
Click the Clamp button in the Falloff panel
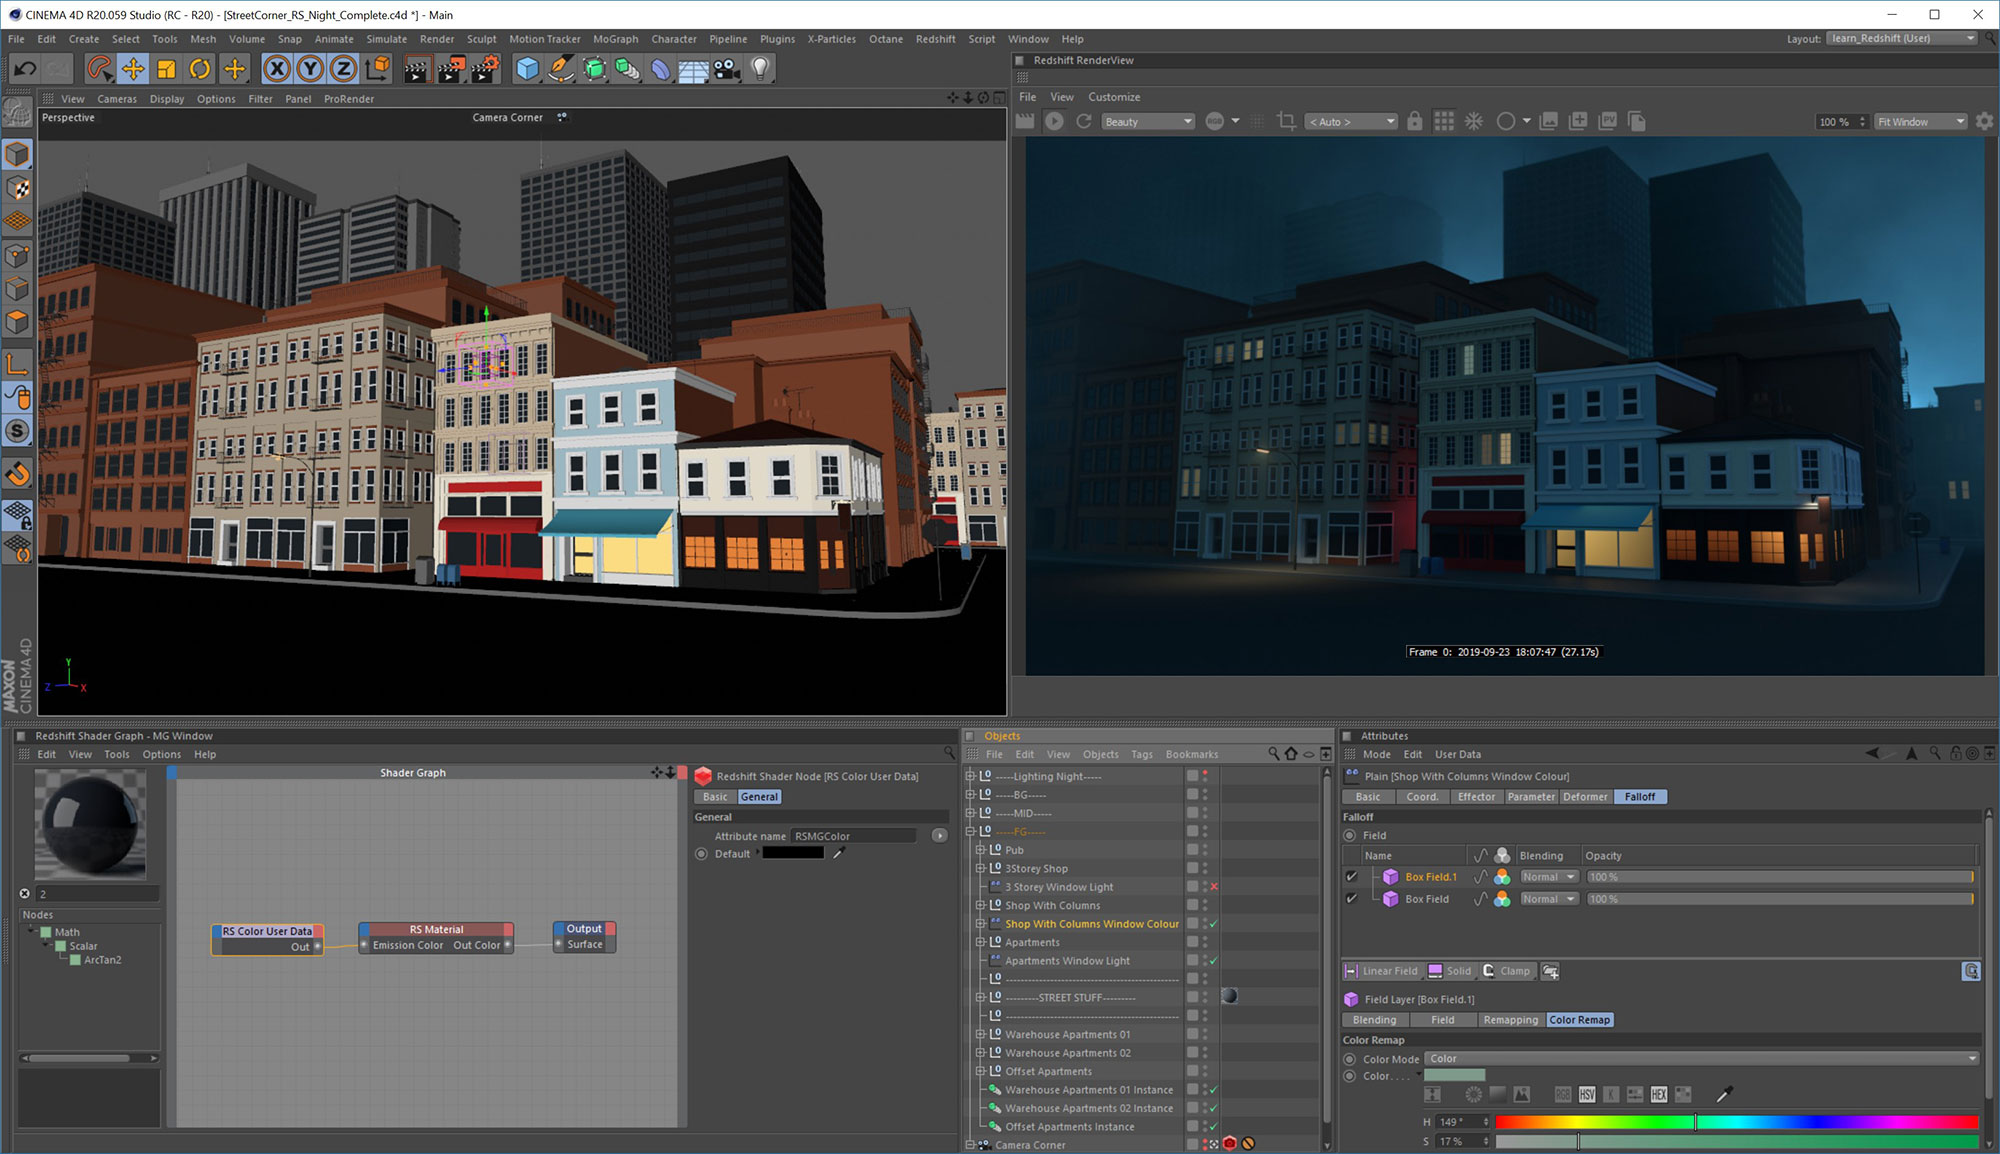click(x=1508, y=970)
